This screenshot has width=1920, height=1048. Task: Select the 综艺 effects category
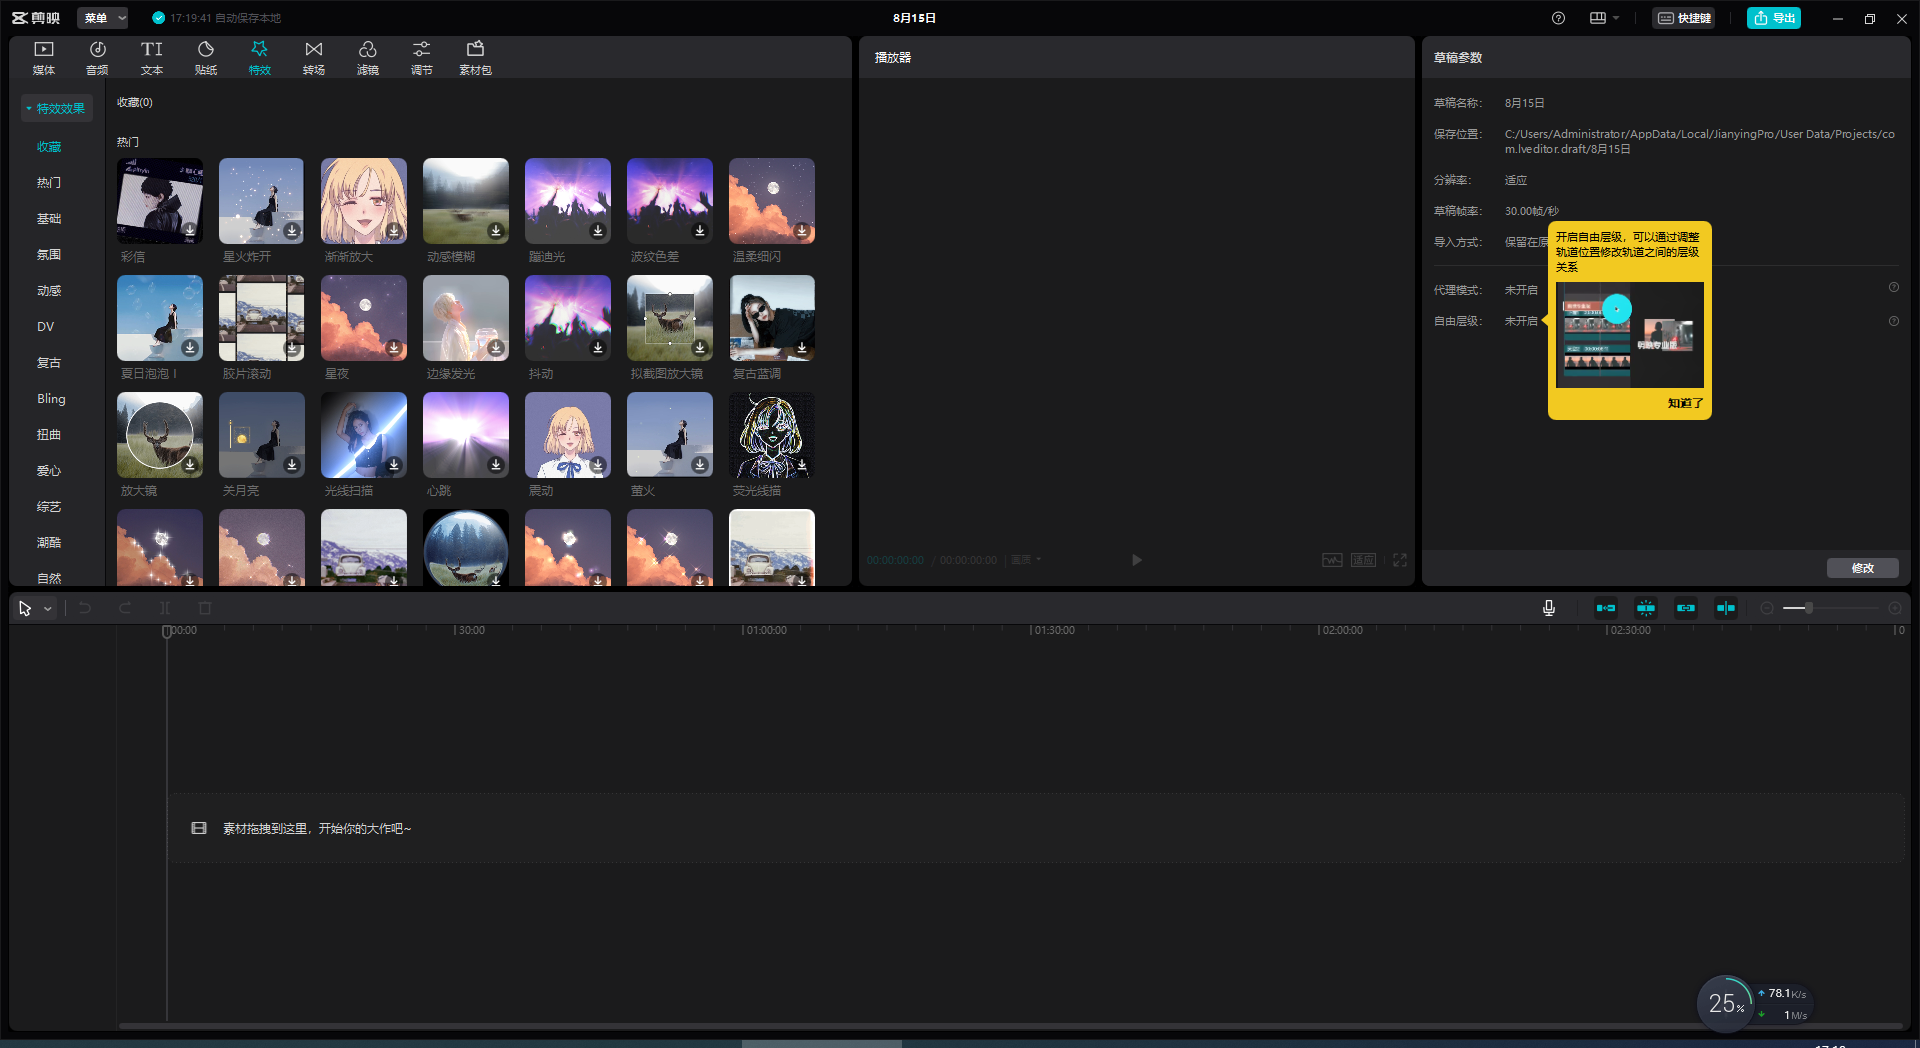(x=49, y=507)
